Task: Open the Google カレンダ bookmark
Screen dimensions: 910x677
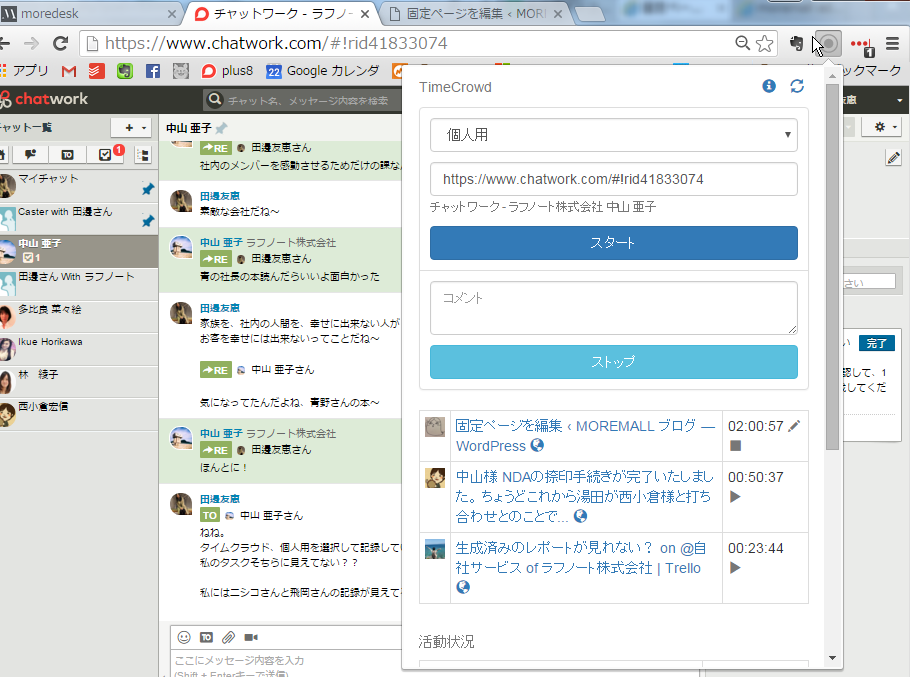Action: pos(323,71)
